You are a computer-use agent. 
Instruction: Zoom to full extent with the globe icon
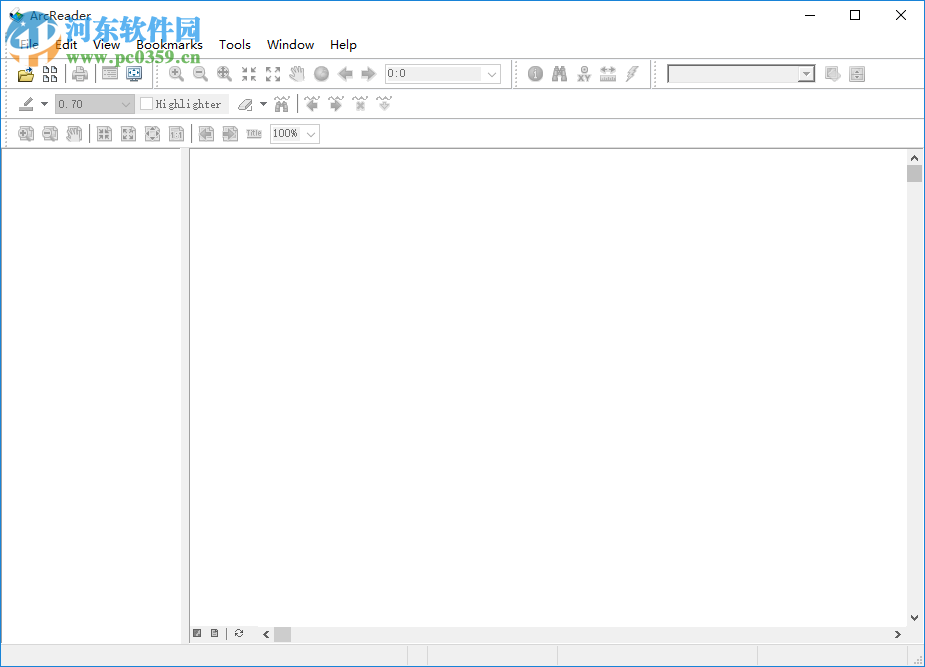coord(321,73)
